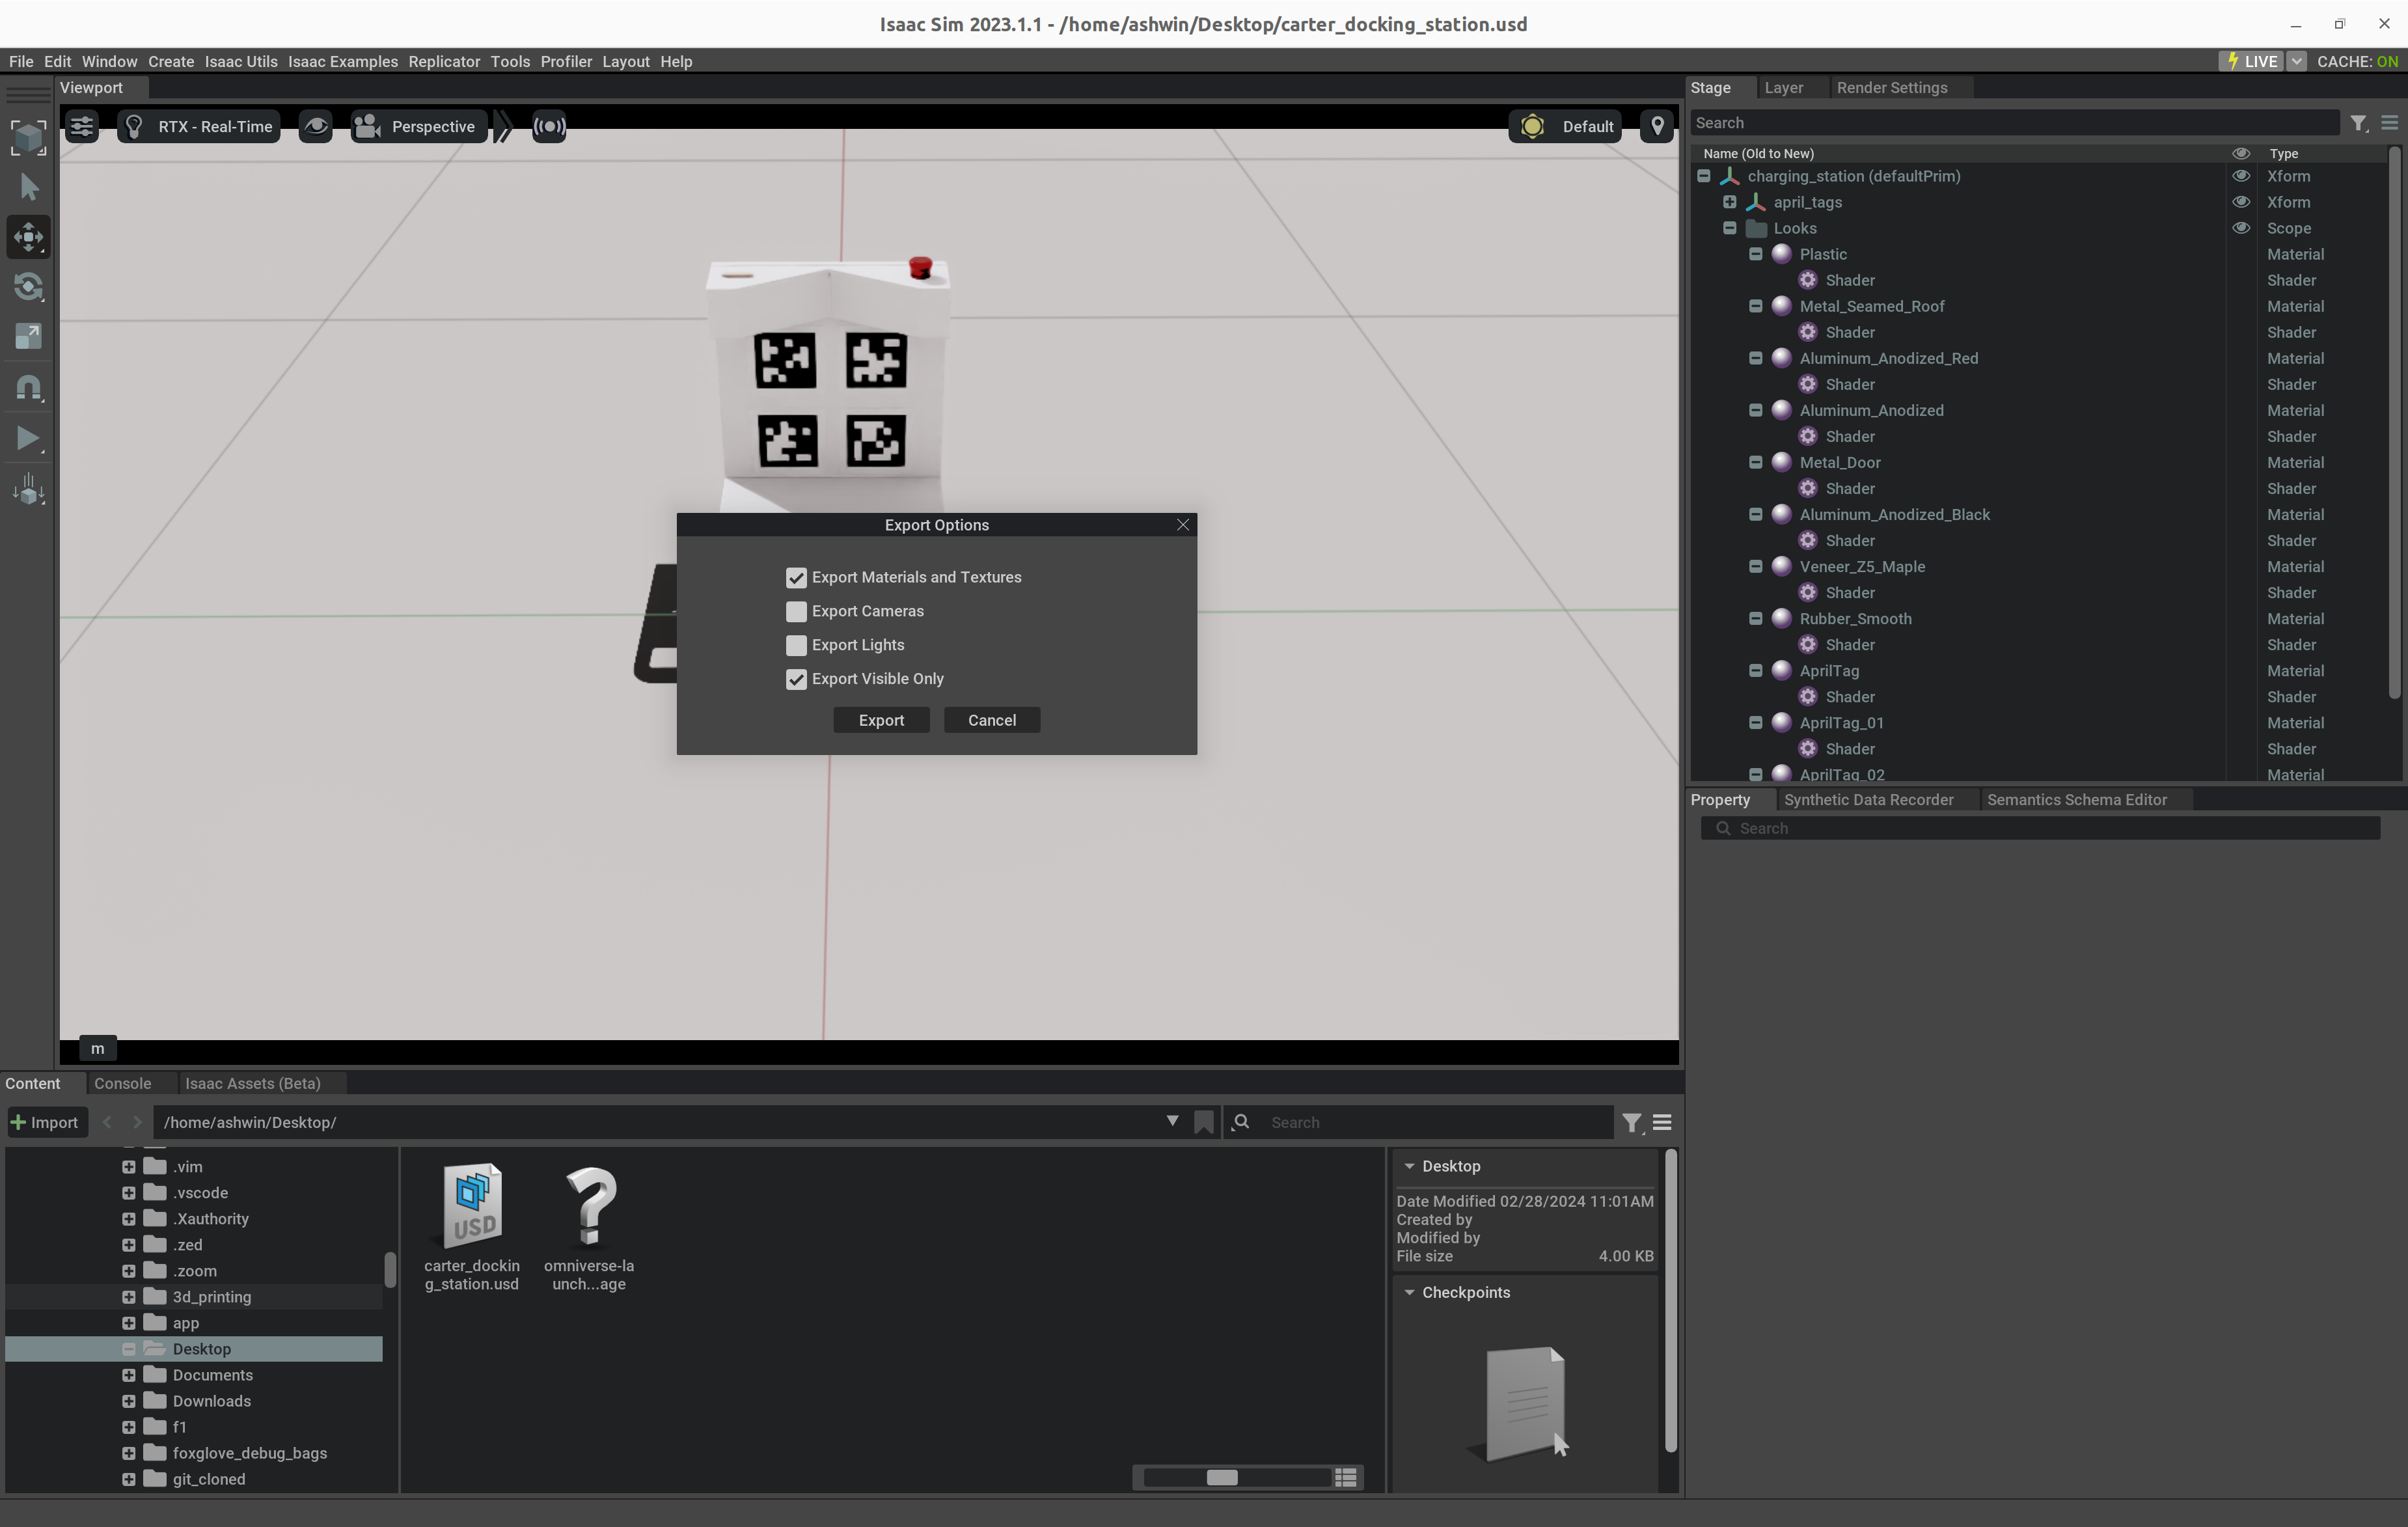The width and height of the screenshot is (2408, 1527).
Task: Select the Move tool in left toolbar
Action: coord(28,237)
